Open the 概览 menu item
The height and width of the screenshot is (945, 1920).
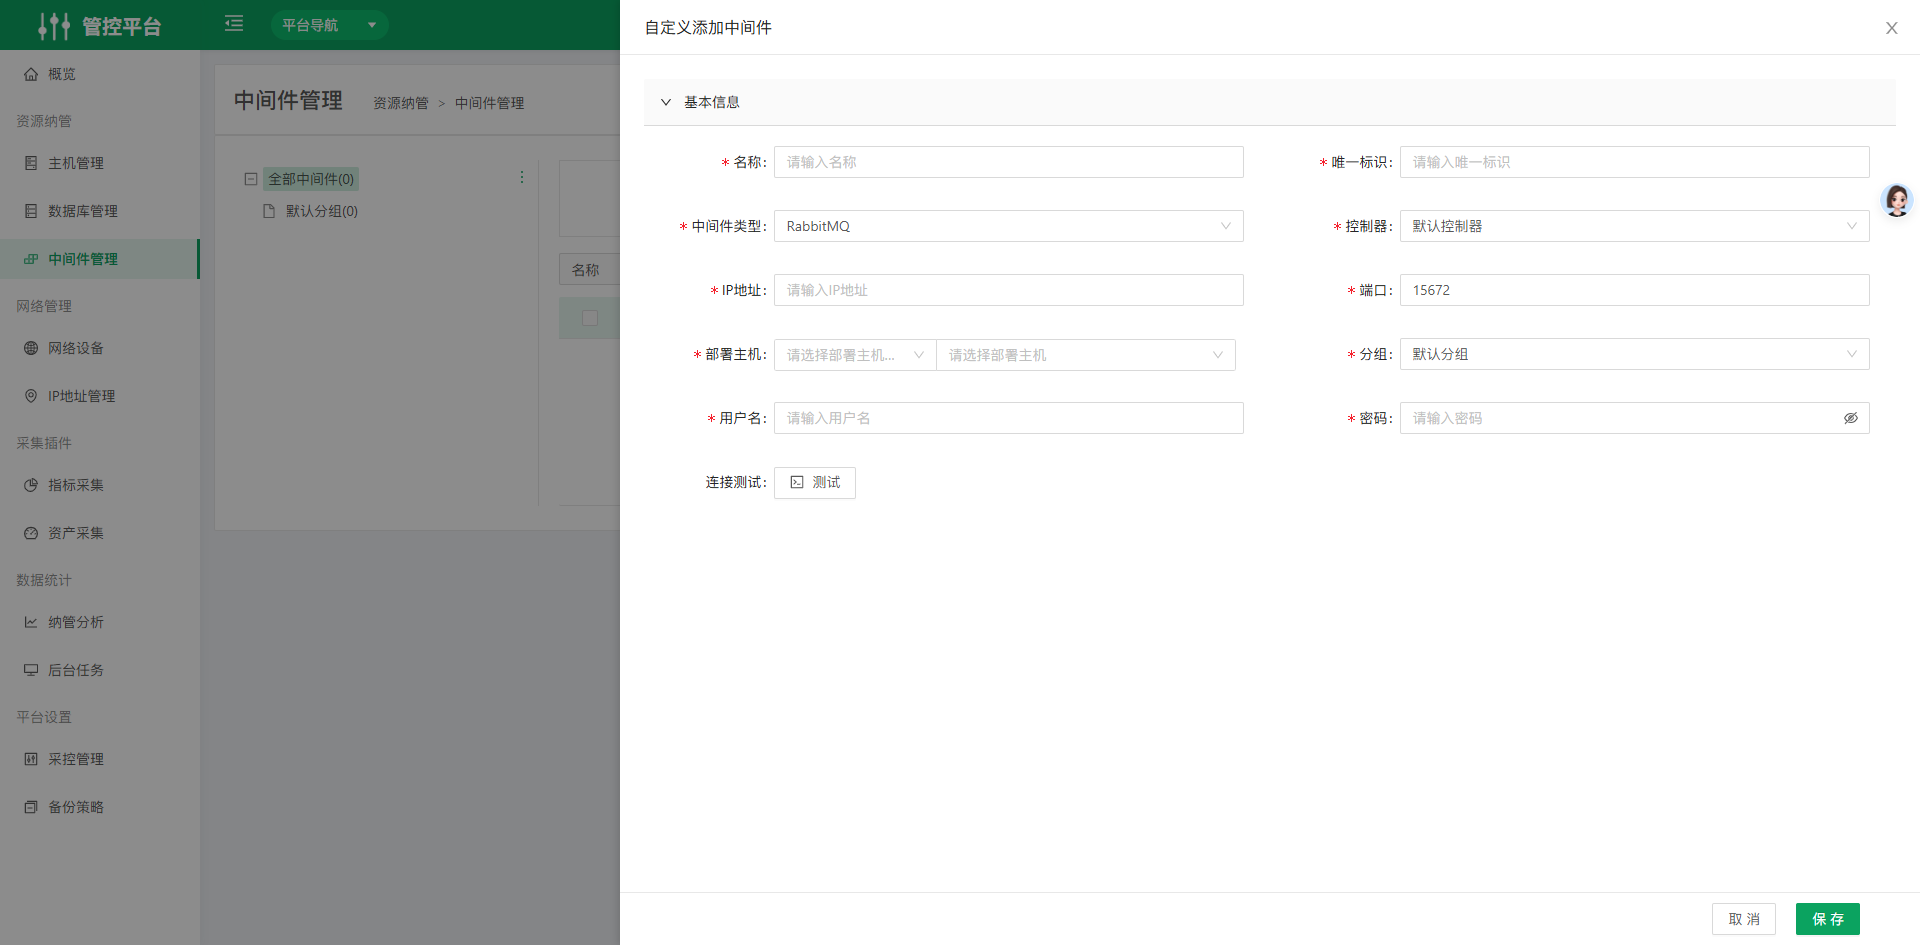100,74
